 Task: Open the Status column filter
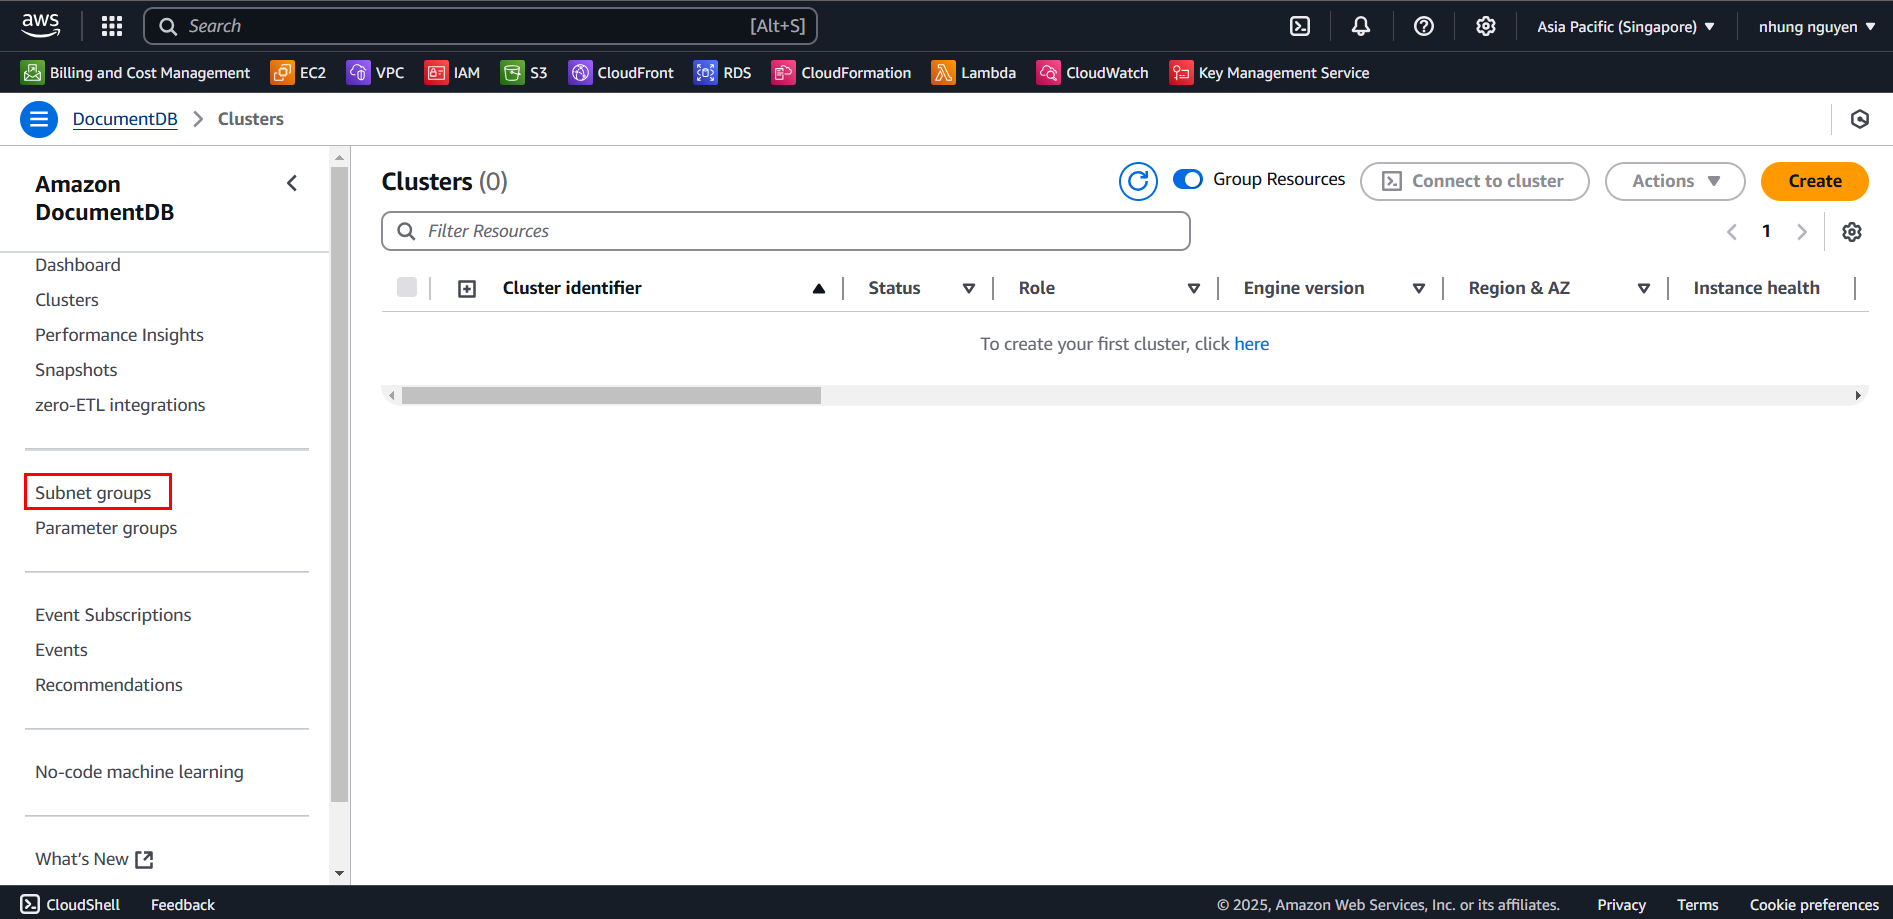click(x=968, y=288)
